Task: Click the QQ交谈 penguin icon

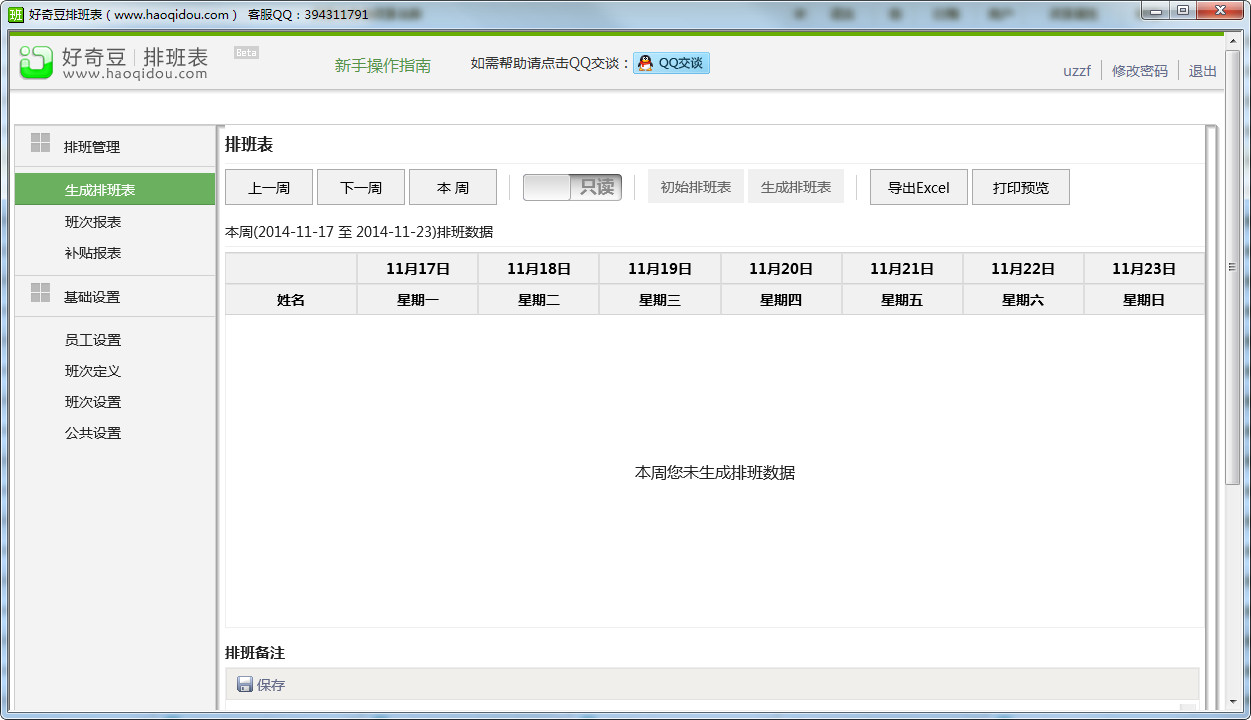Action: coord(643,62)
